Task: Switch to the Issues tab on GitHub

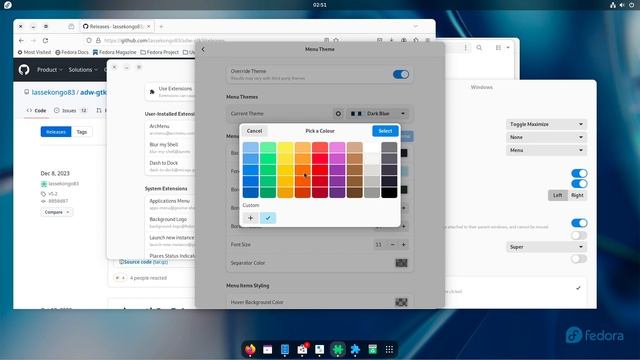Action: (70, 111)
